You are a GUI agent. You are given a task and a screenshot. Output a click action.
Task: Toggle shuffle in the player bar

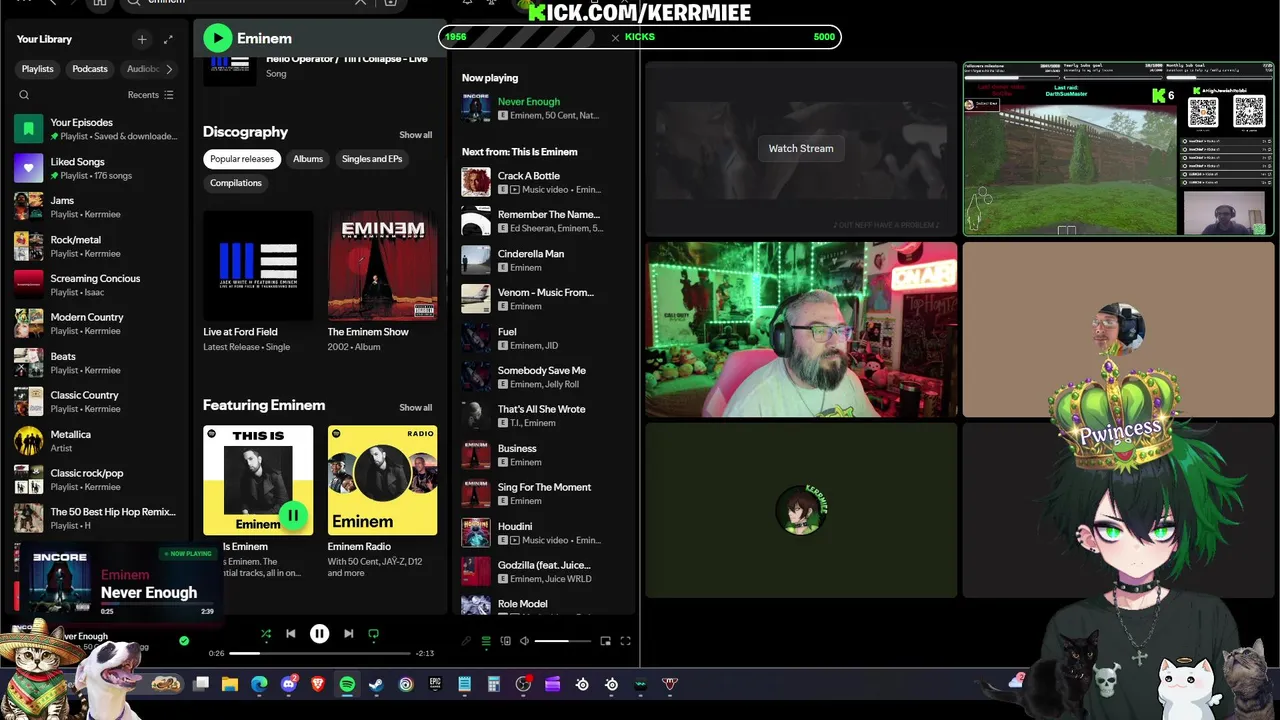pyautogui.click(x=265, y=633)
